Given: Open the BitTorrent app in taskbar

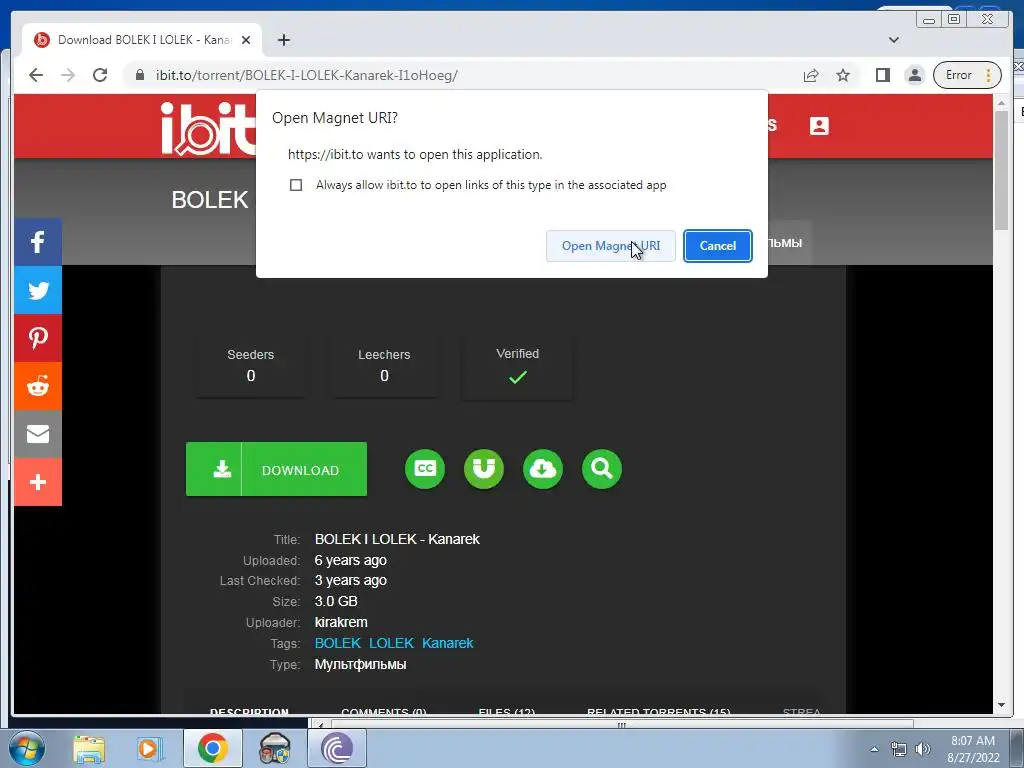Looking at the screenshot, I should (336, 748).
